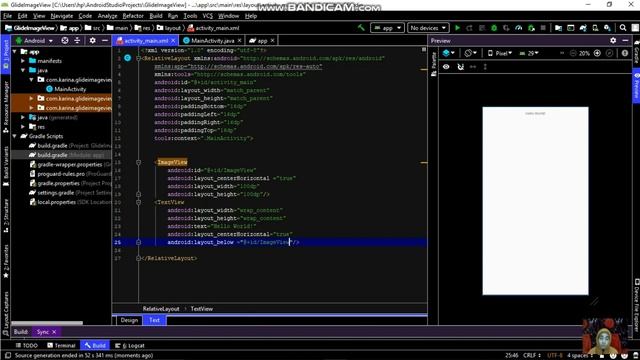The image size is (640, 360).
Task: Toggle autoconnect magnet icon in Preview
Action: point(460,67)
